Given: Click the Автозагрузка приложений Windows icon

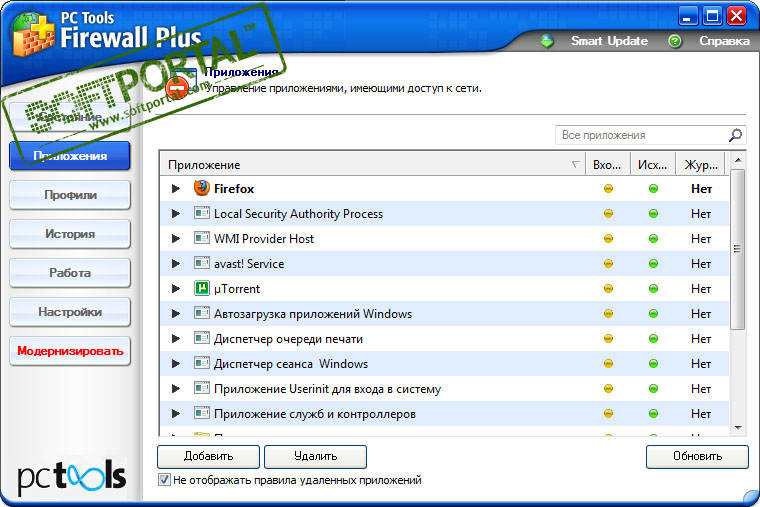Looking at the screenshot, I should [202, 314].
